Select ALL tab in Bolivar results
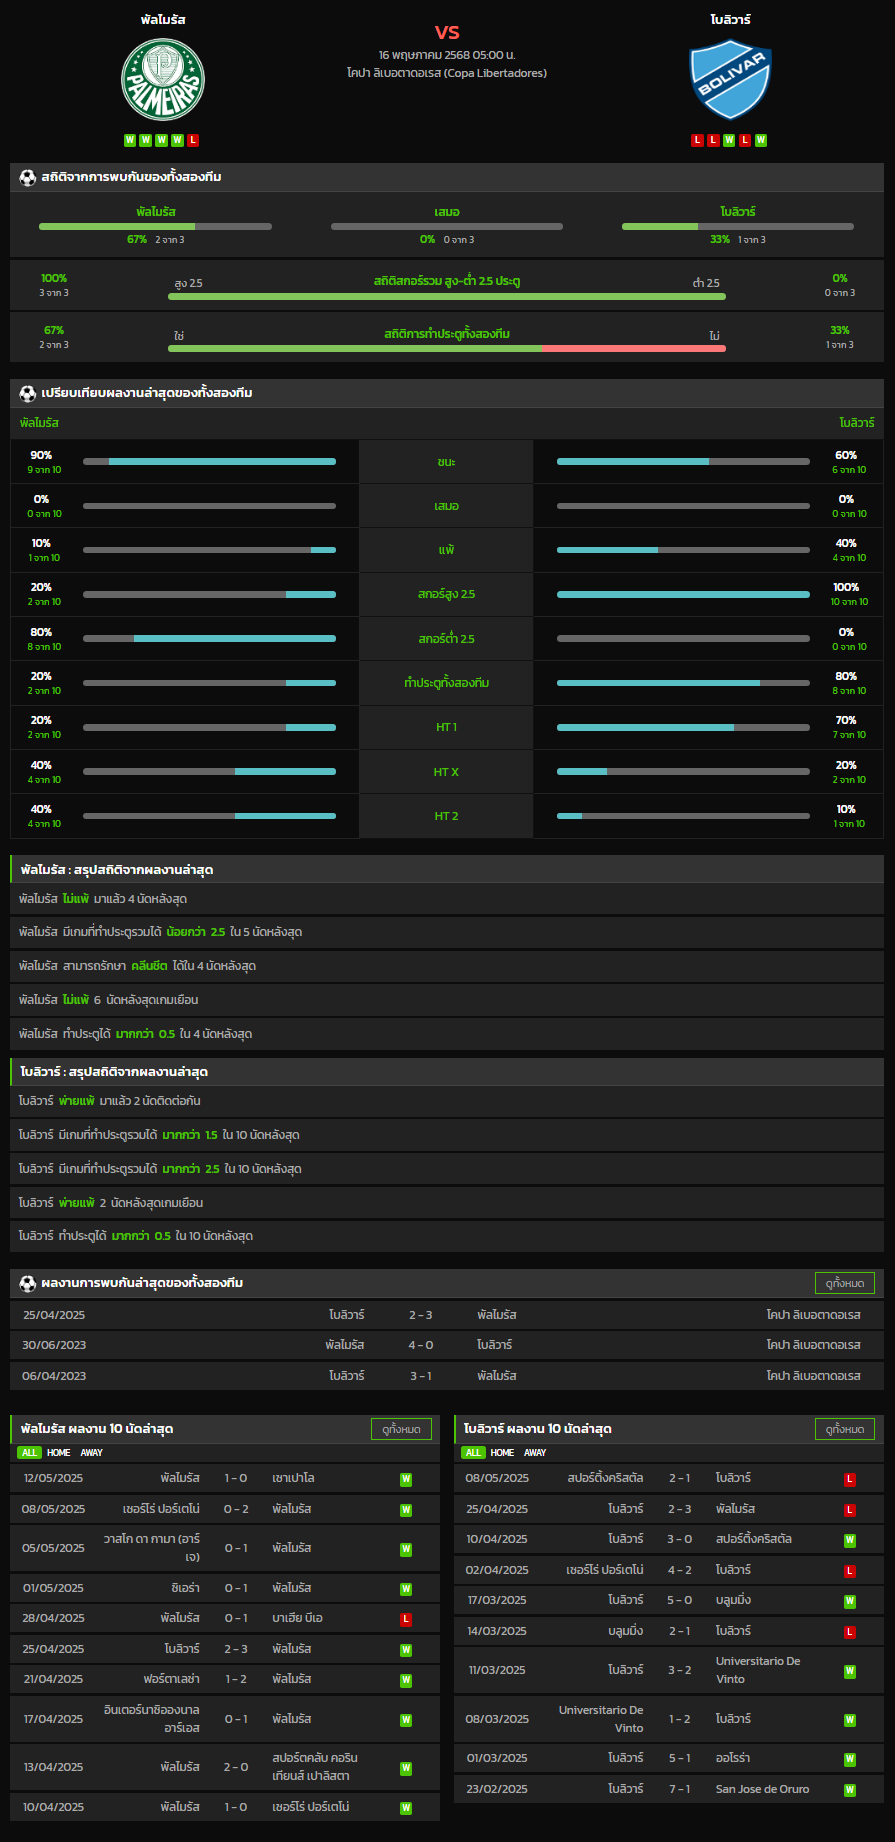 [x=473, y=1453]
